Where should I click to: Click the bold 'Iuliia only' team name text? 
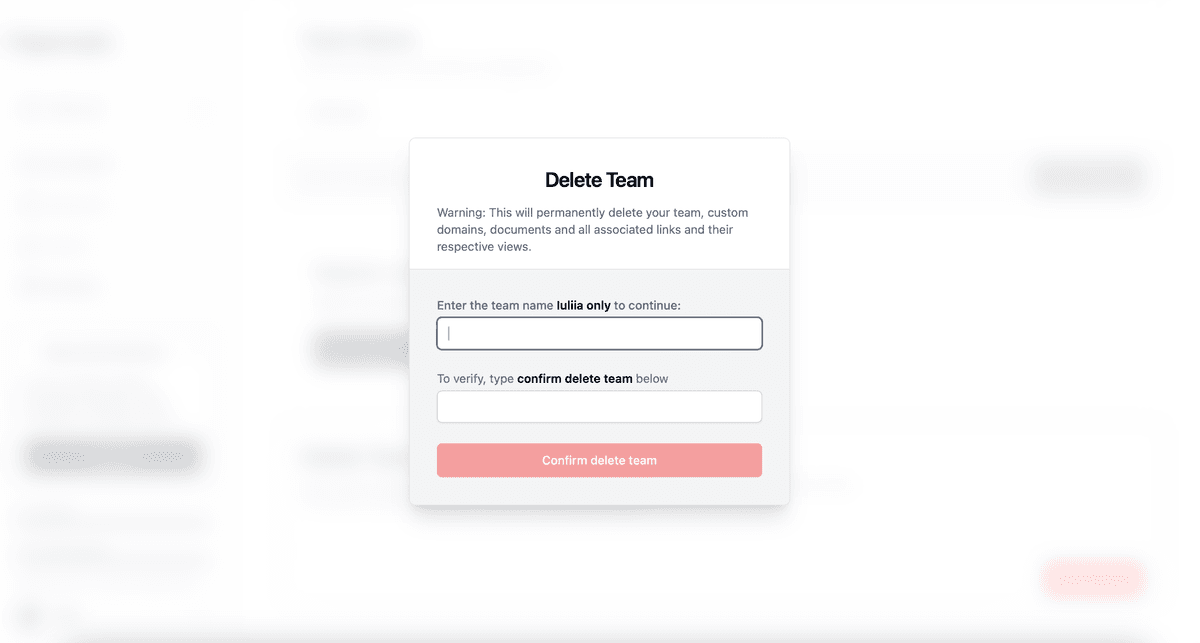[583, 305]
